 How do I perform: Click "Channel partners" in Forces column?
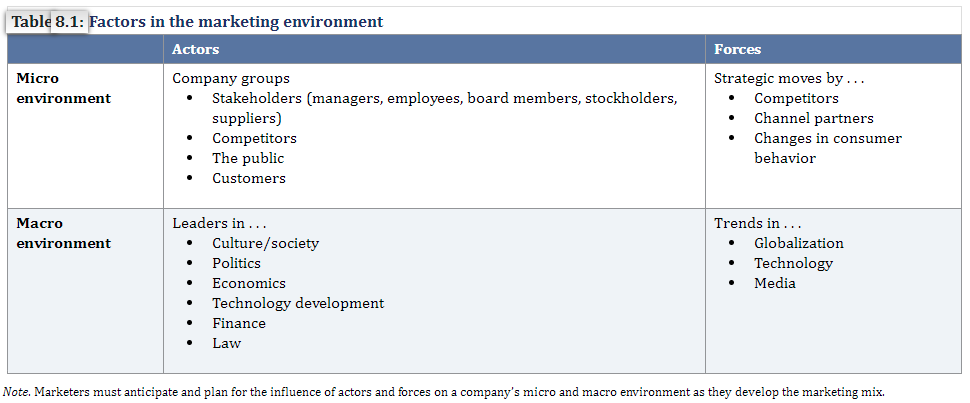[813, 118]
